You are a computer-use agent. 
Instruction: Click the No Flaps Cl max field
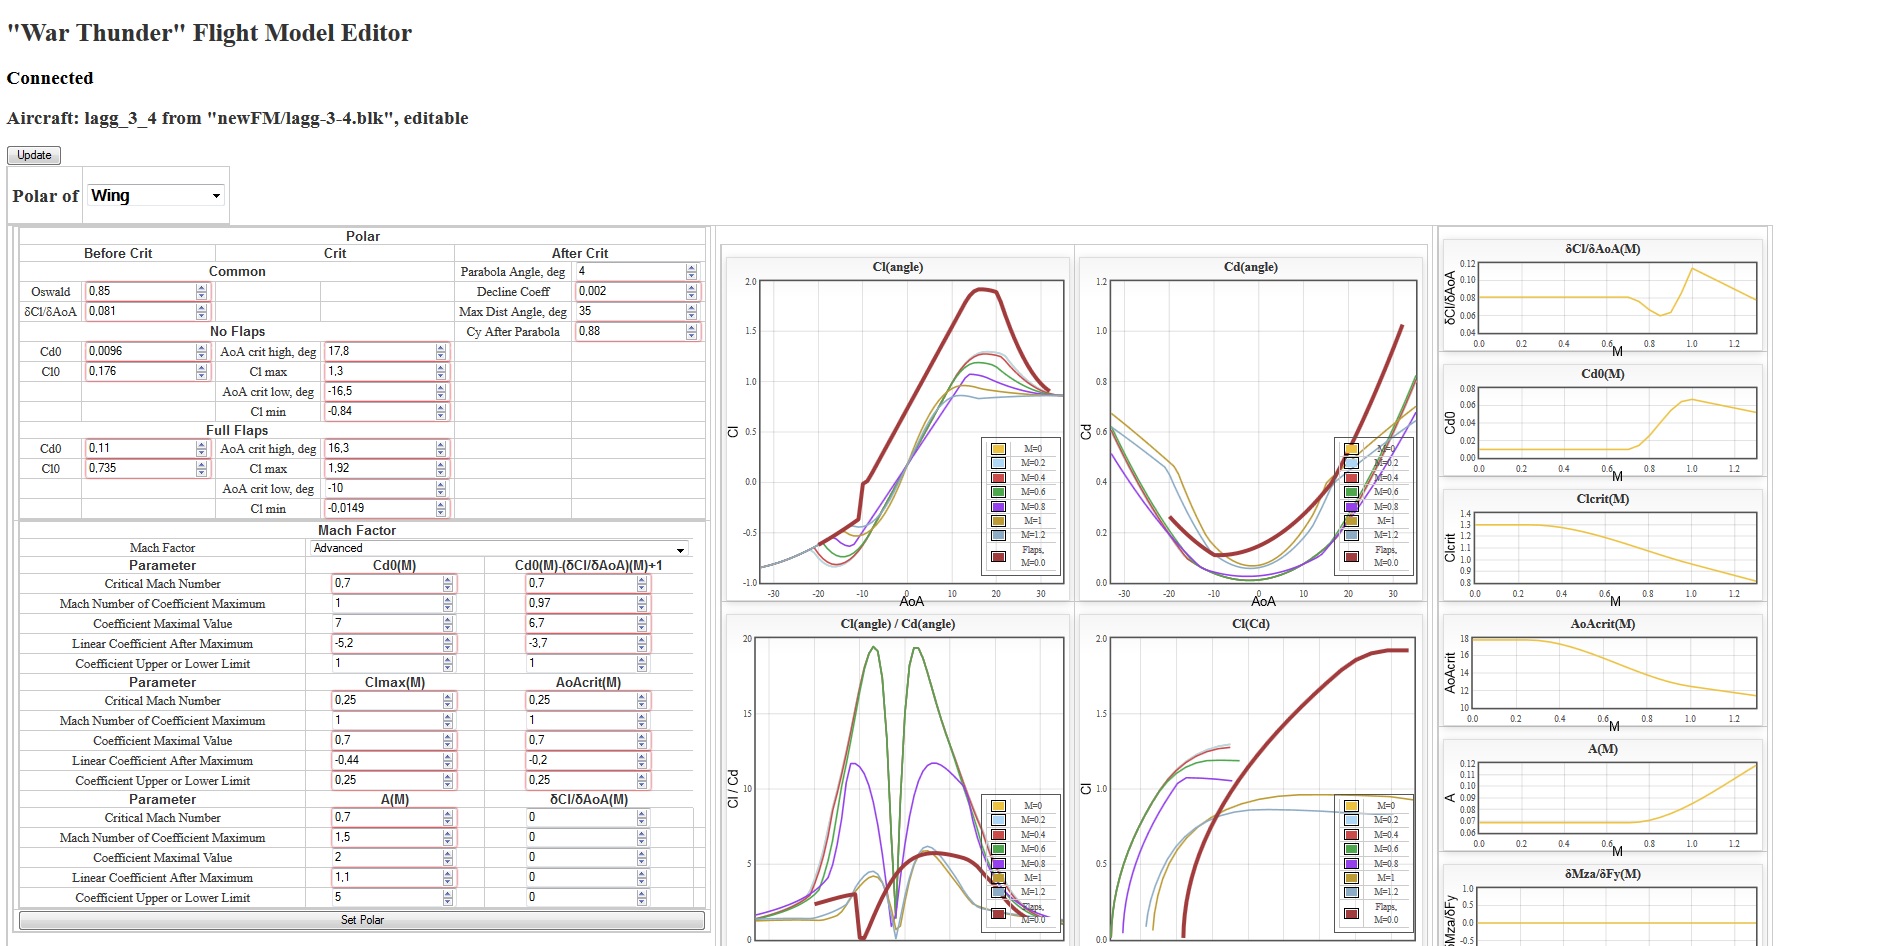380,371
